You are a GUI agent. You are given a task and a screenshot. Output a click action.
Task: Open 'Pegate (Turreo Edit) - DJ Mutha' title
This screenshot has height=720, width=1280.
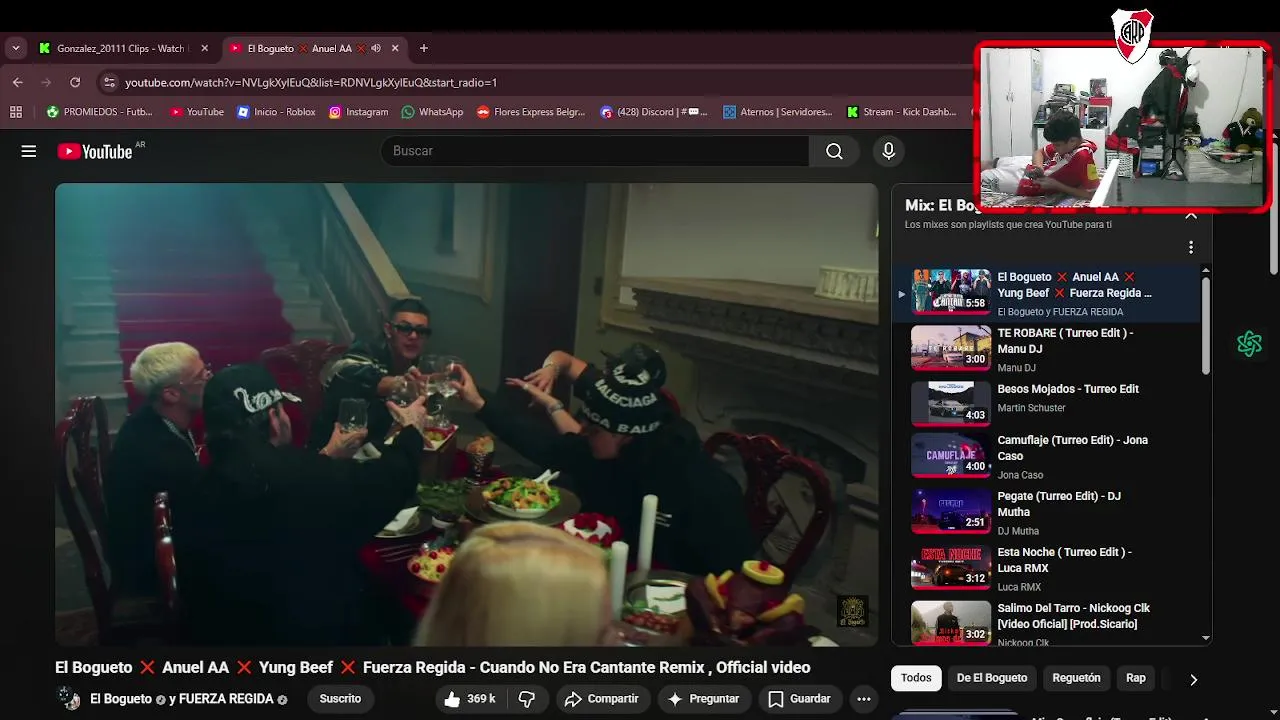(1059, 504)
